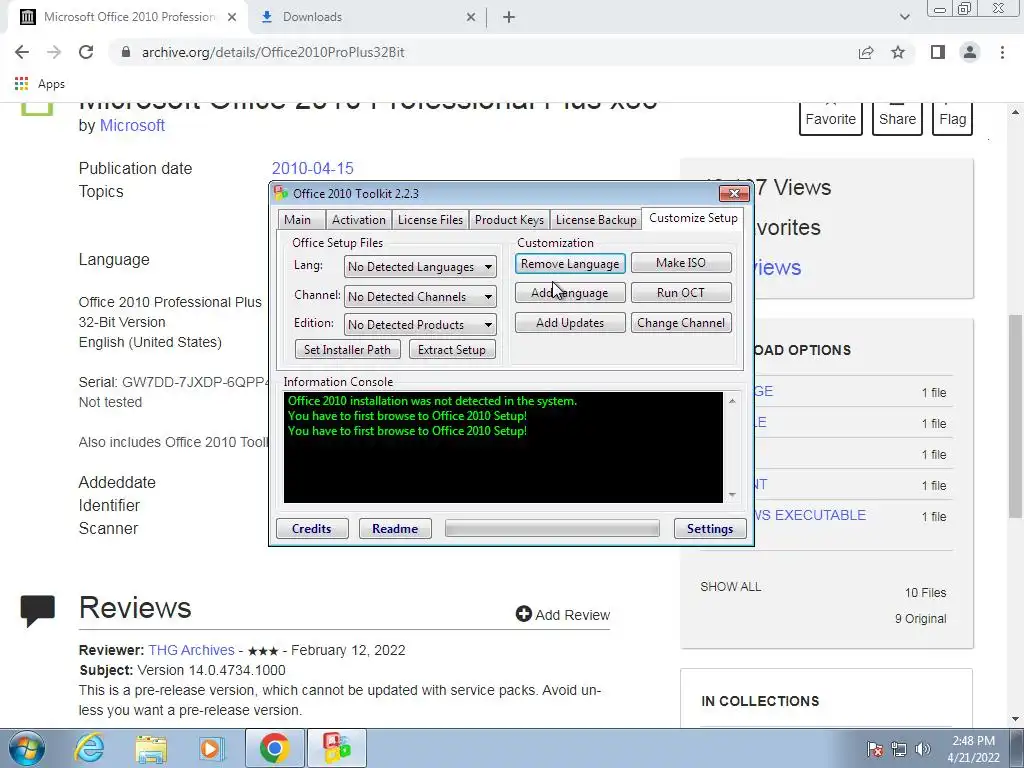The image size is (1024, 768).
Task: Open the Windows Start menu
Action: pos(26,748)
